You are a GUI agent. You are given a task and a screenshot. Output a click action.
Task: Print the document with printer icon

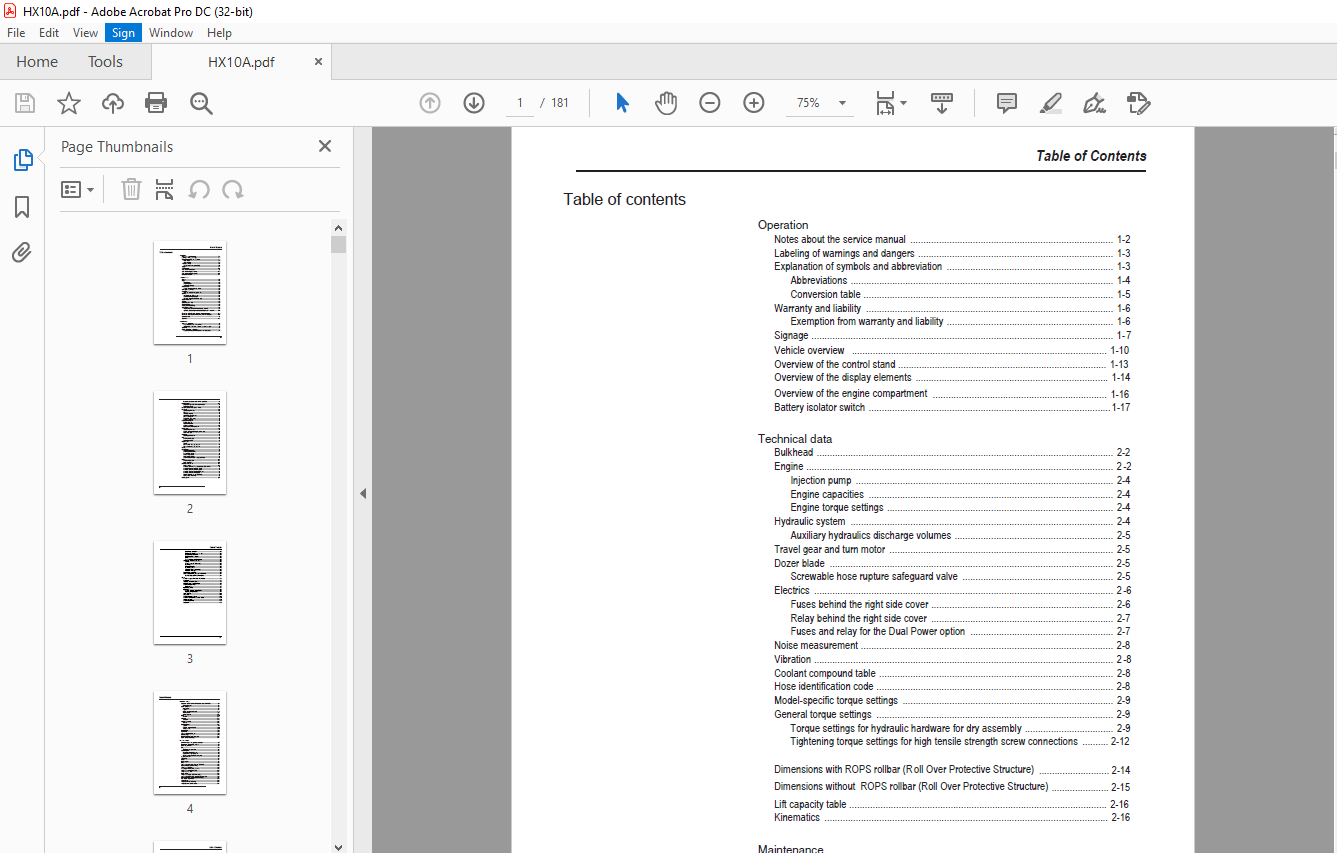[x=156, y=103]
